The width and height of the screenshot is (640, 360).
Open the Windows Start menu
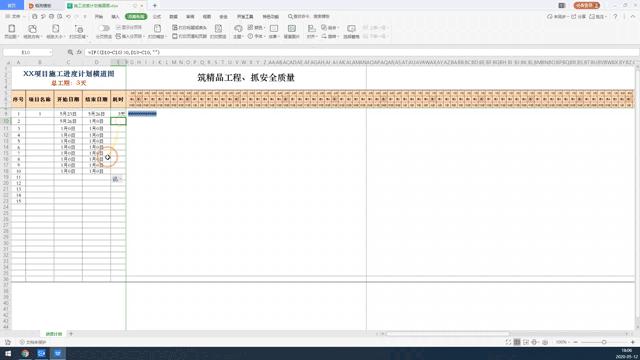coord(8,353)
